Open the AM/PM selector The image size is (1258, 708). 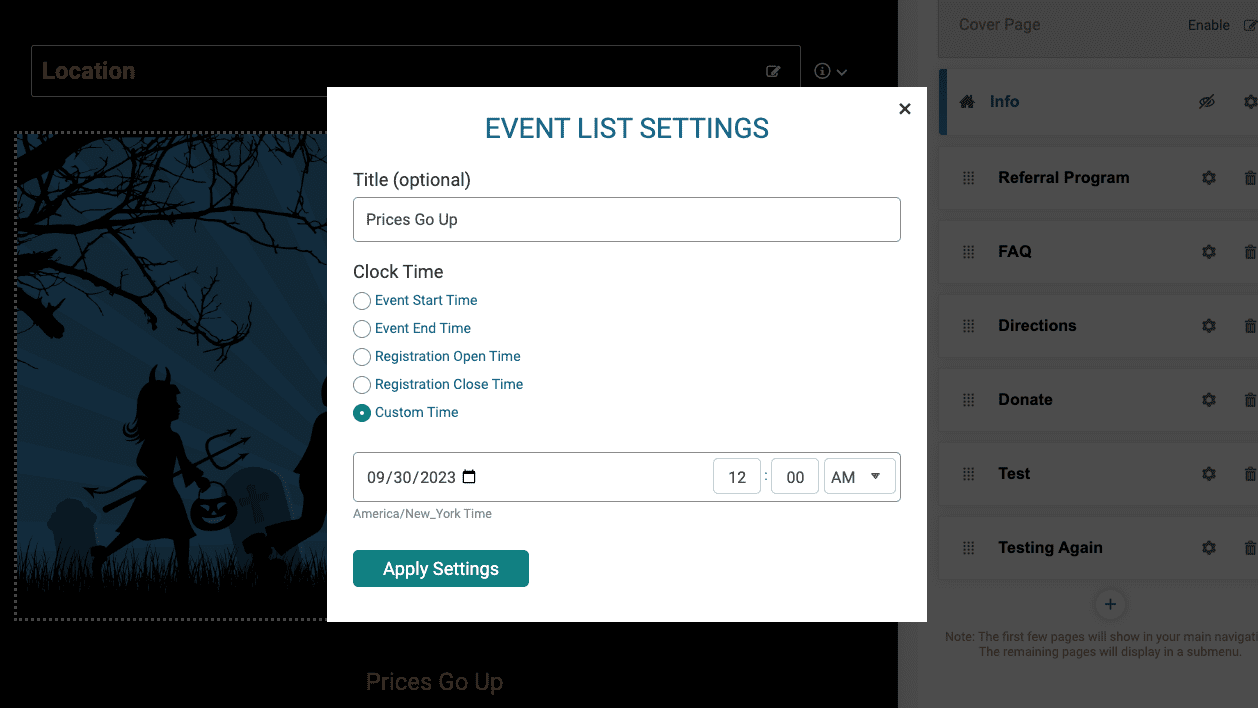pos(859,477)
